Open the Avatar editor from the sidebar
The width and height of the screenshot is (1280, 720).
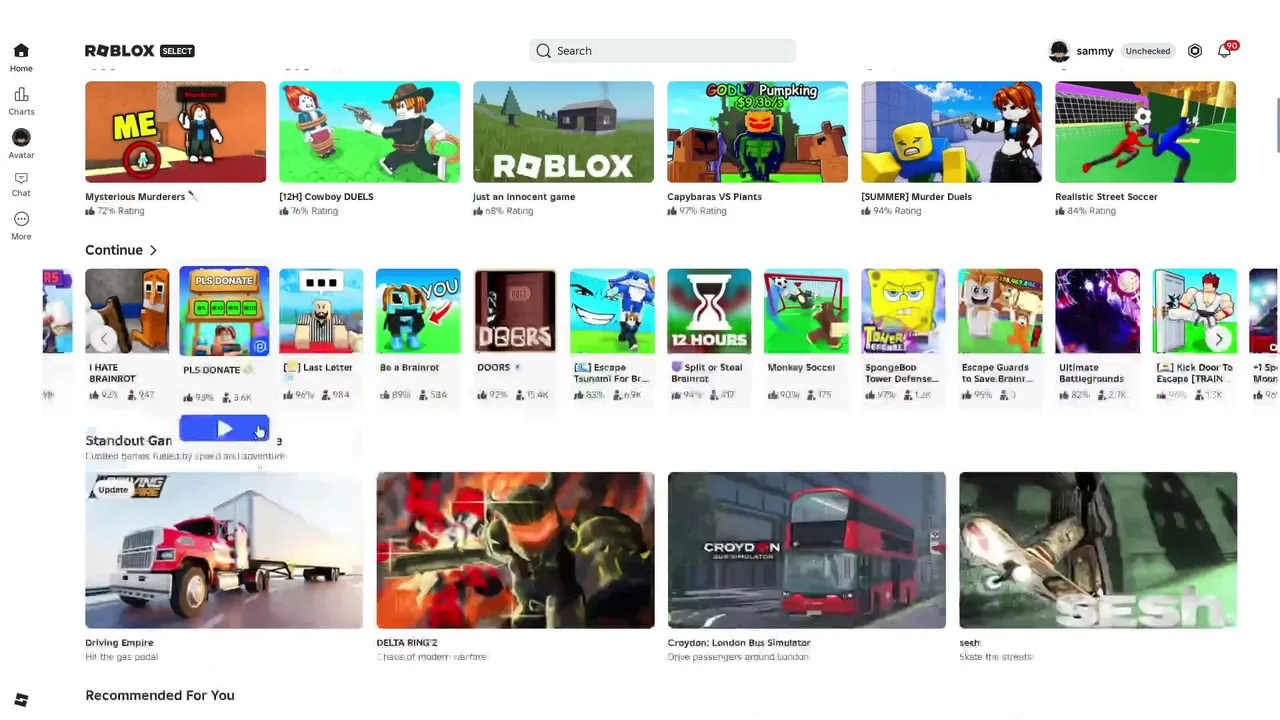point(21,144)
